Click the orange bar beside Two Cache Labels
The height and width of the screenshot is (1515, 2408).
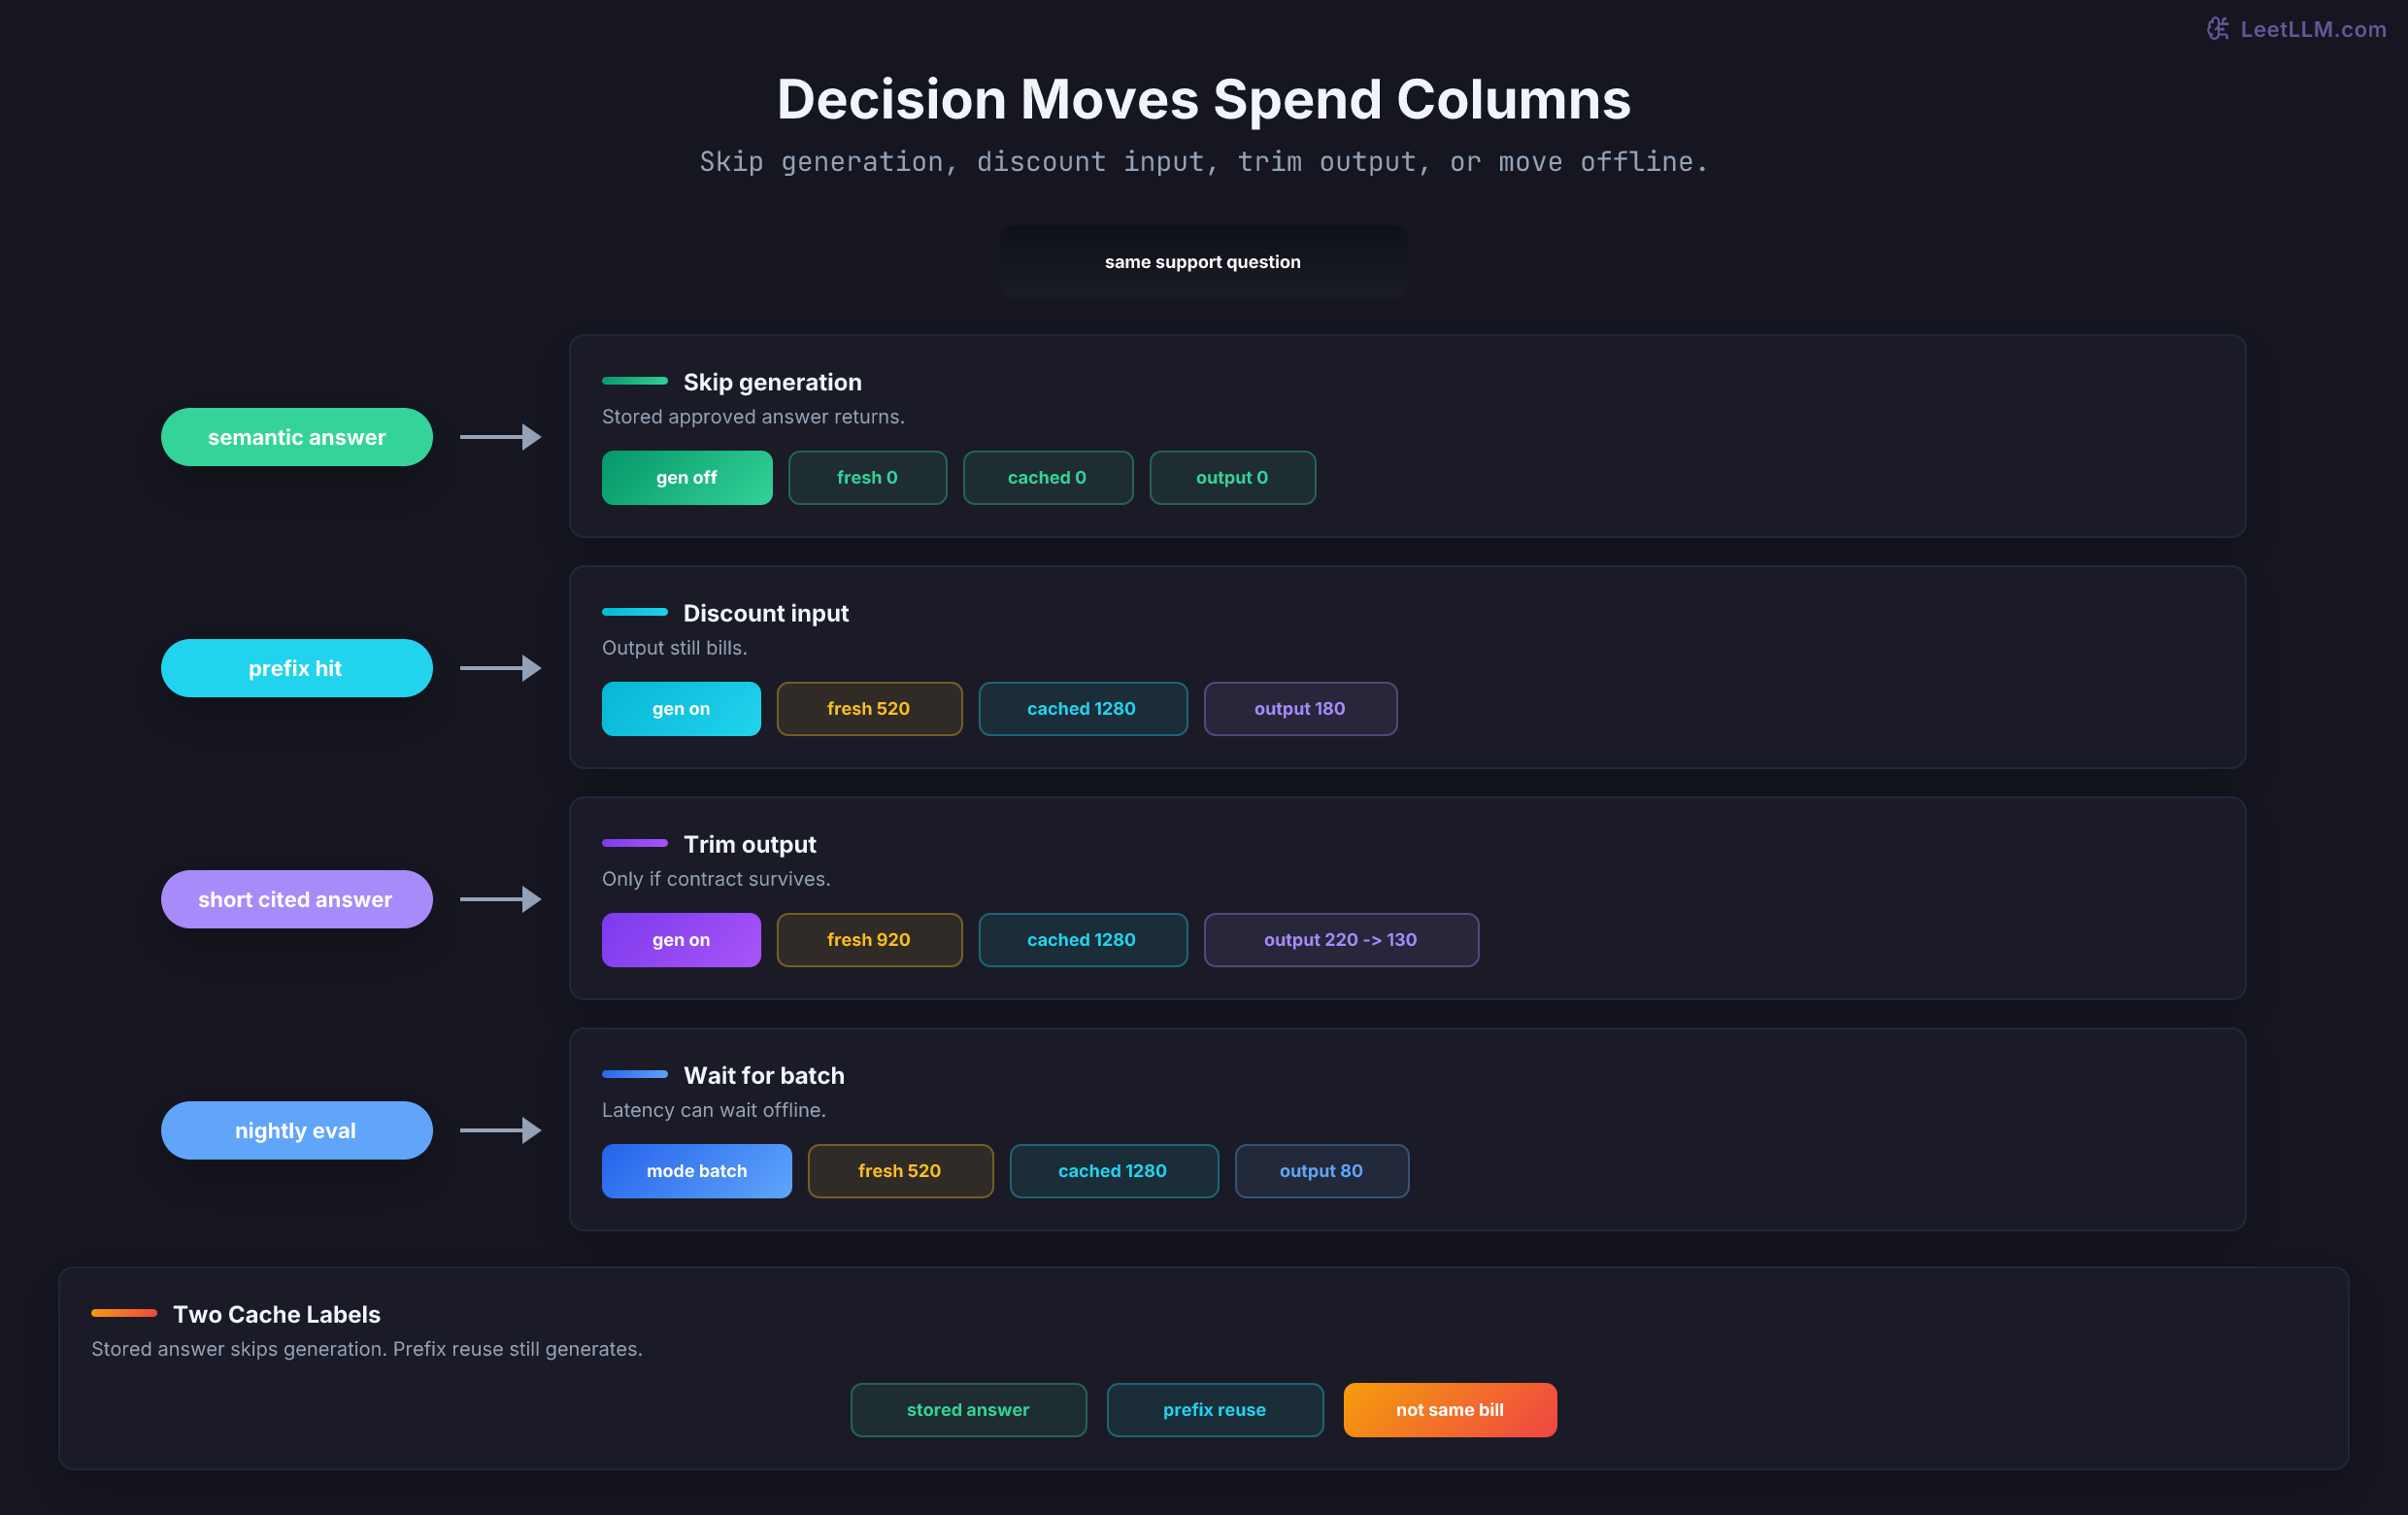point(124,1313)
